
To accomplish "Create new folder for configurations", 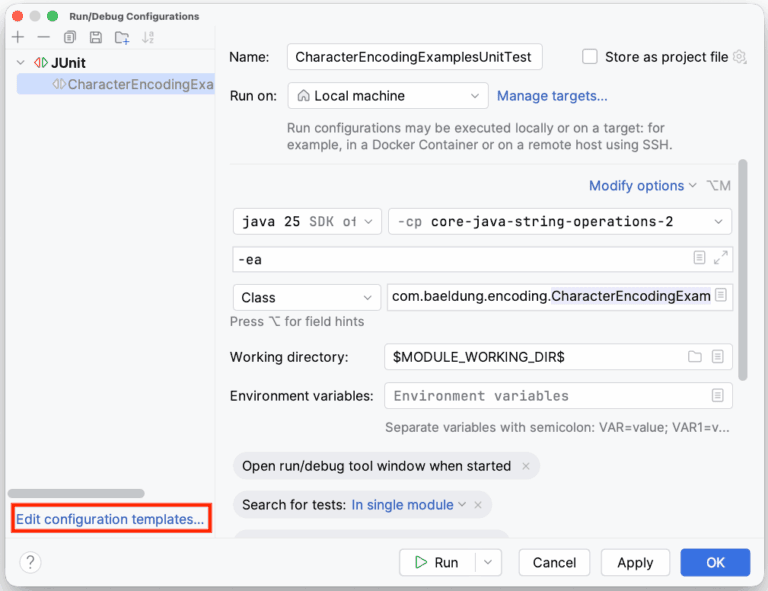I will (x=122, y=37).
